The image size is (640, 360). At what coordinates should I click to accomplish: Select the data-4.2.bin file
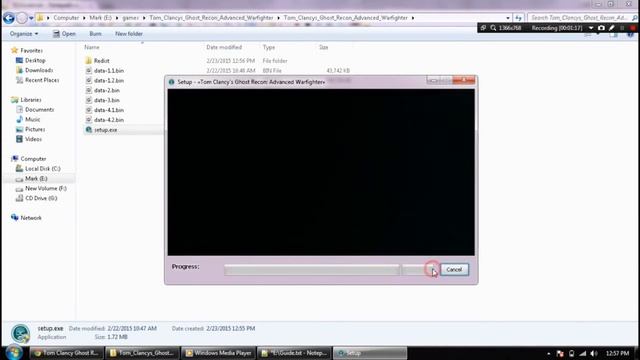[109, 120]
